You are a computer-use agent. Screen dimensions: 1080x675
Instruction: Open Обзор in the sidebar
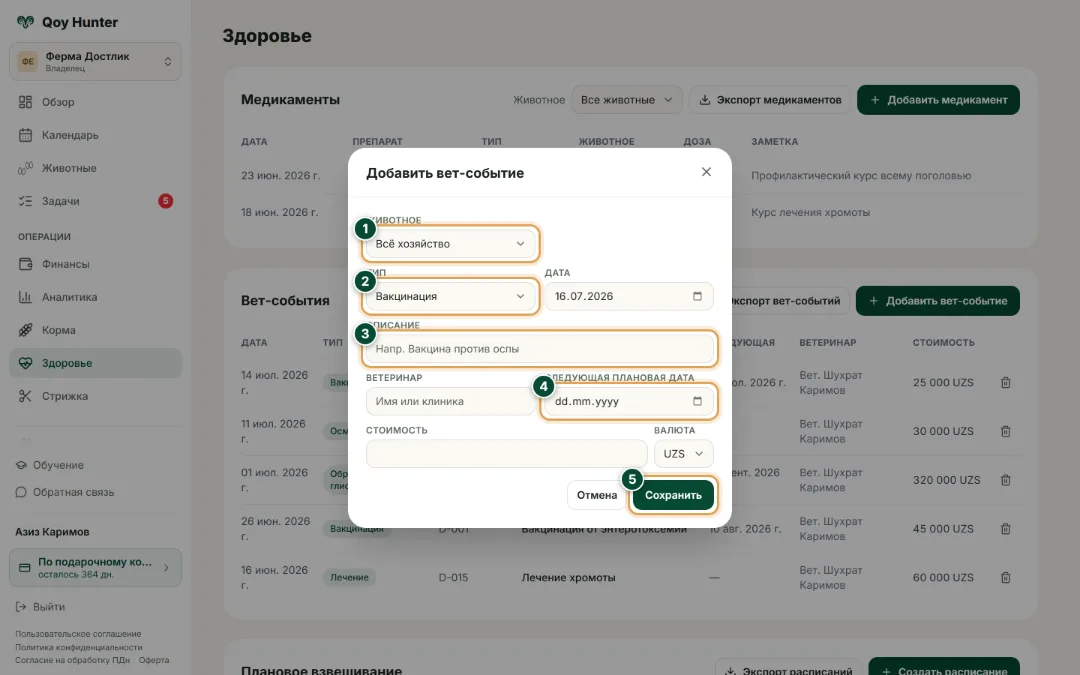[95, 102]
